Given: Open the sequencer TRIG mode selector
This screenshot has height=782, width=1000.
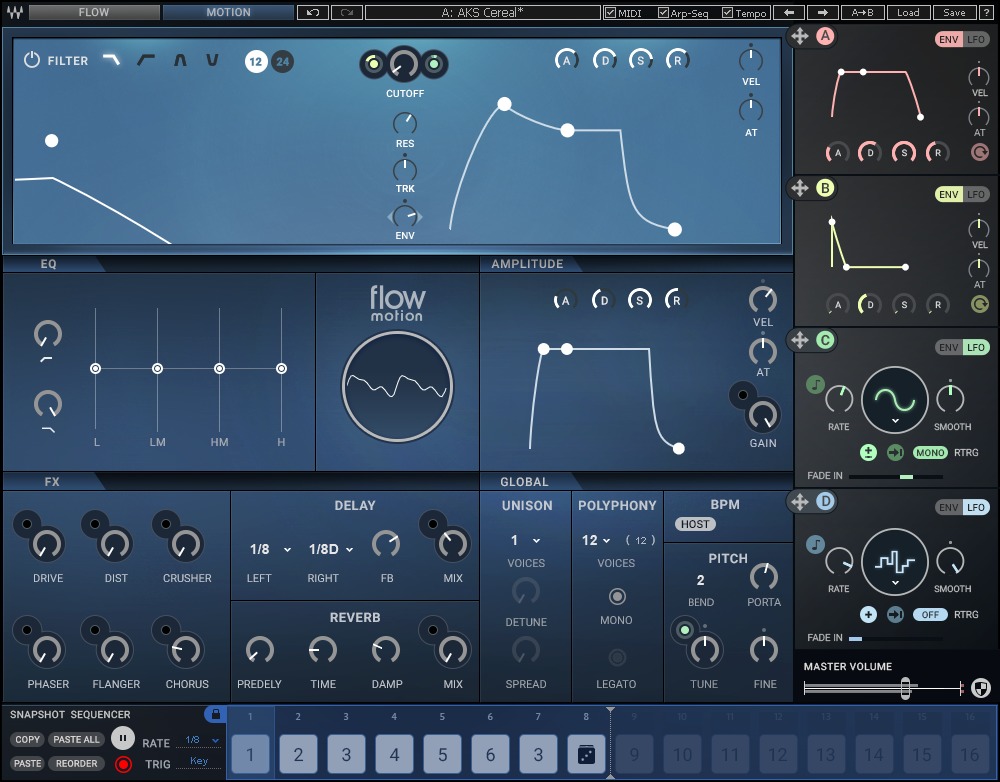Looking at the screenshot, I should click(200, 761).
